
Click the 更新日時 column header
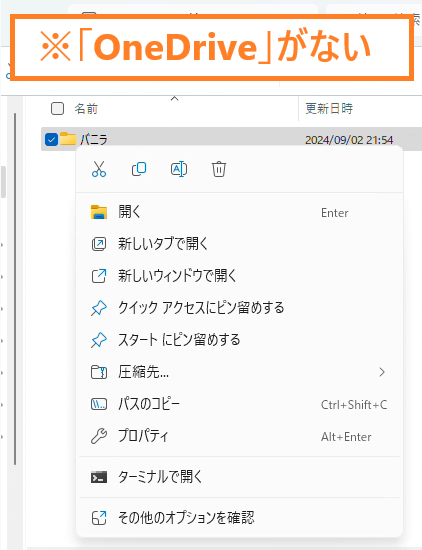point(329,109)
